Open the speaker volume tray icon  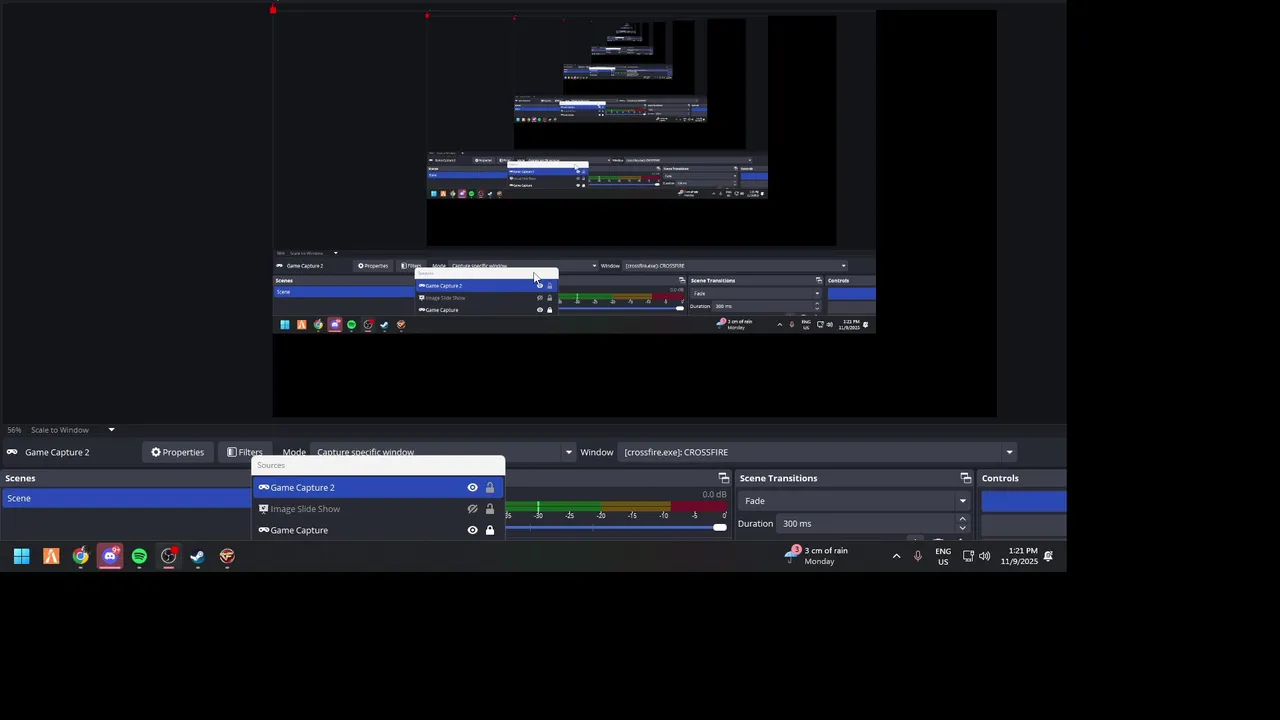pyautogui.click(x=985, y=556)
